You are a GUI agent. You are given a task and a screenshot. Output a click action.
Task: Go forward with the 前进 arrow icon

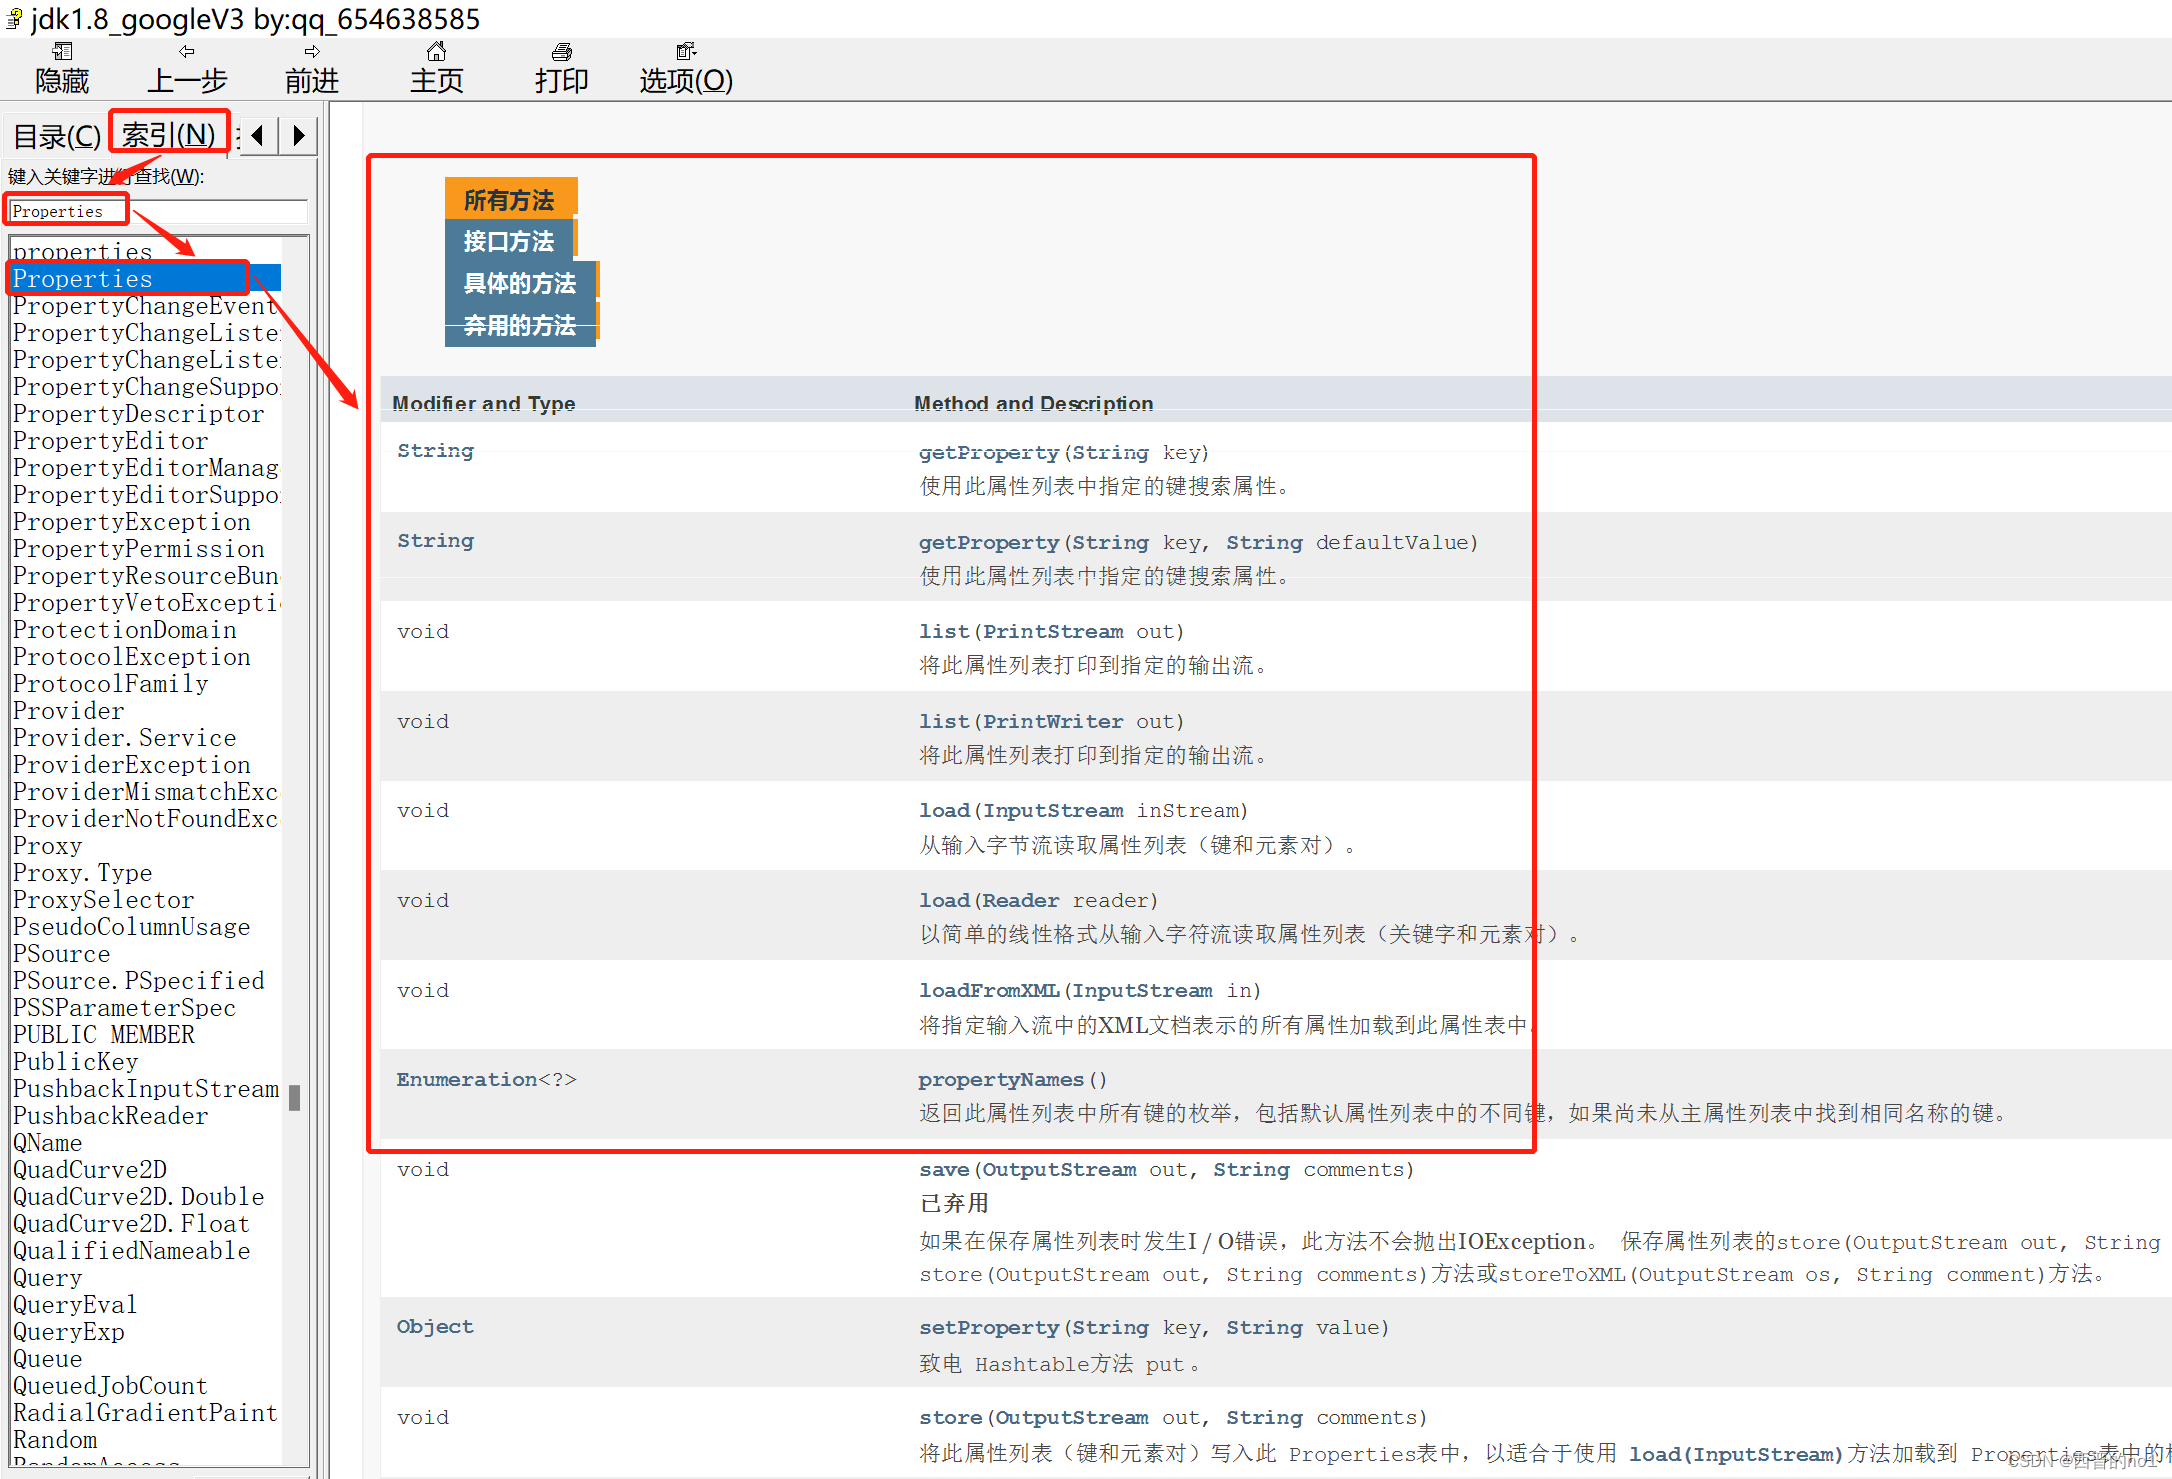[x=312, y=52]
